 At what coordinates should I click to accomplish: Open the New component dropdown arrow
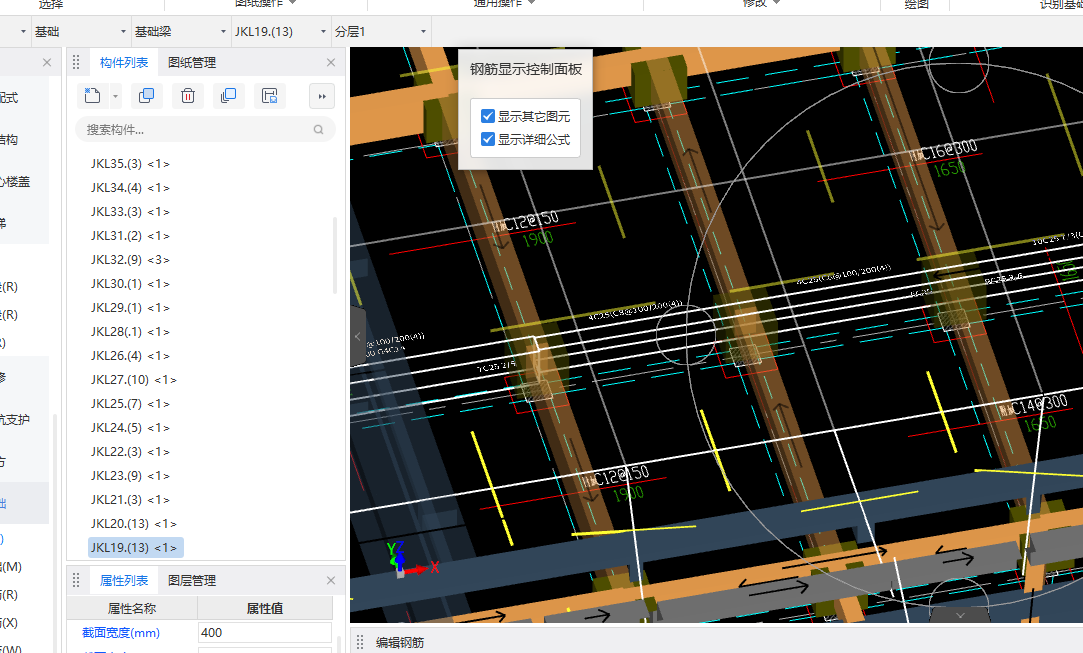click(x=115, y=96)
